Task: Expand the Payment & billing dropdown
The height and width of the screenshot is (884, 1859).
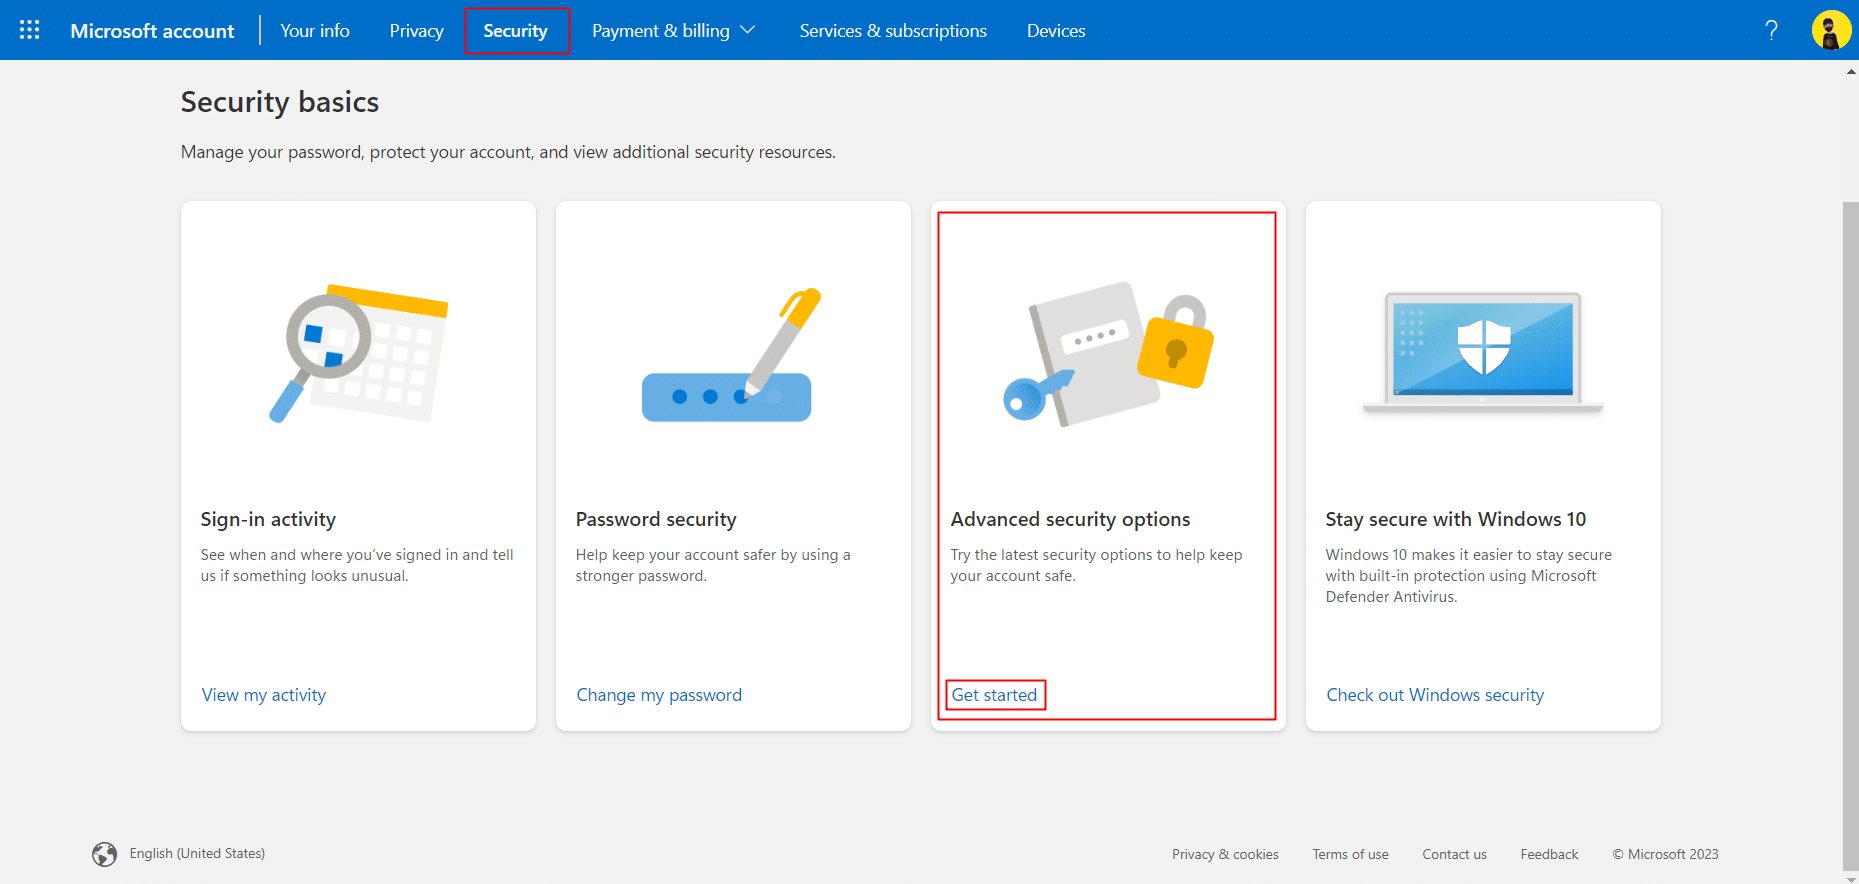Action: pyautogui.click(x=673, y=31)
